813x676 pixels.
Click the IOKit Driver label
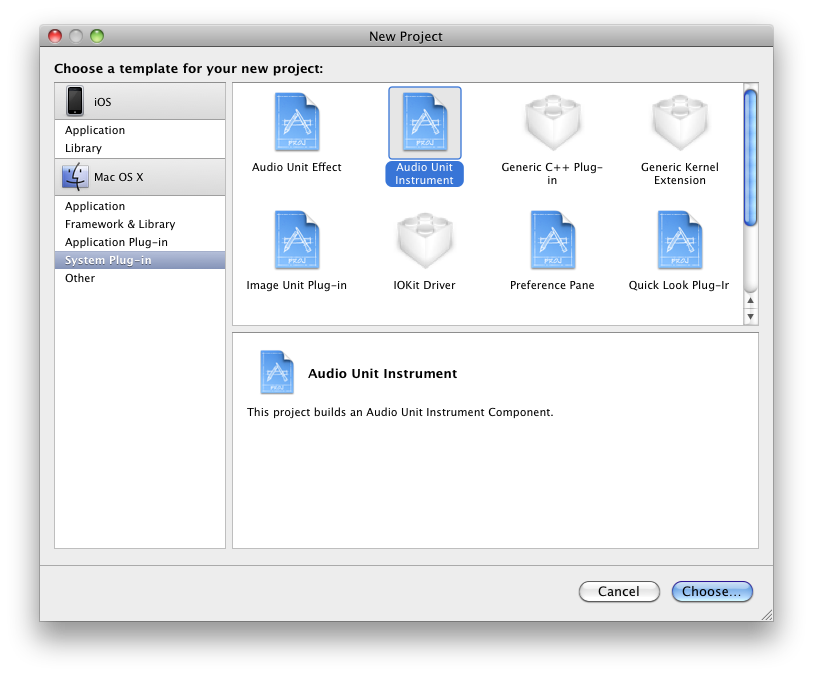[x=425, y=285]
